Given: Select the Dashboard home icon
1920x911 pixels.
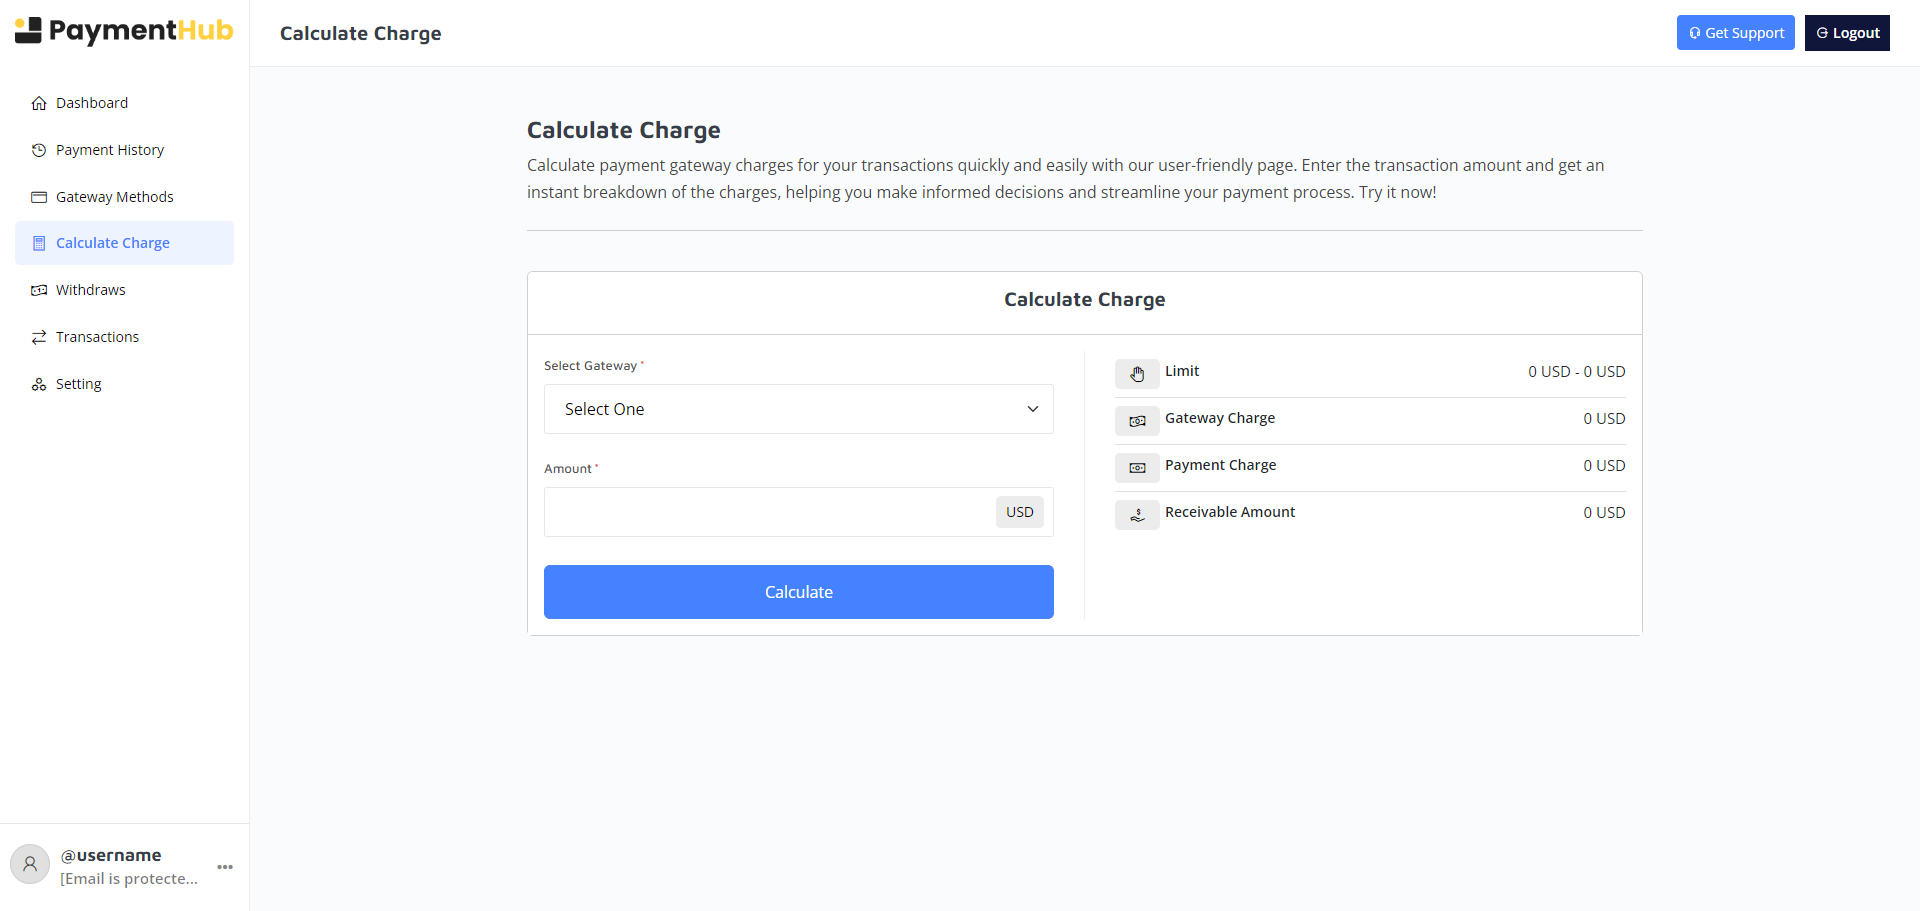Looking at the screenshot, I should (x=38, y=102).
